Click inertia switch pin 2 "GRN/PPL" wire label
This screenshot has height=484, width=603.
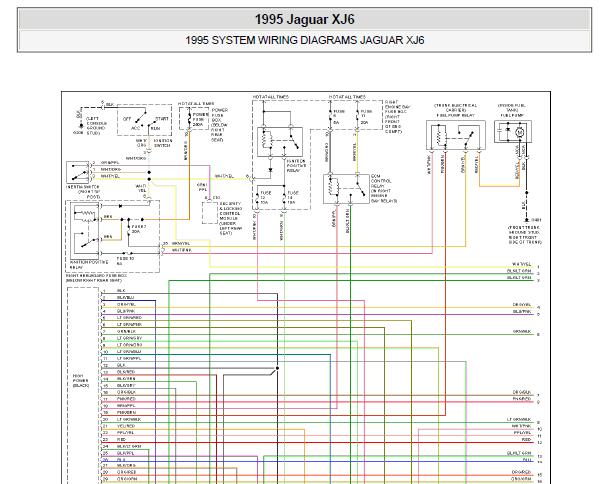click(110, 163)
